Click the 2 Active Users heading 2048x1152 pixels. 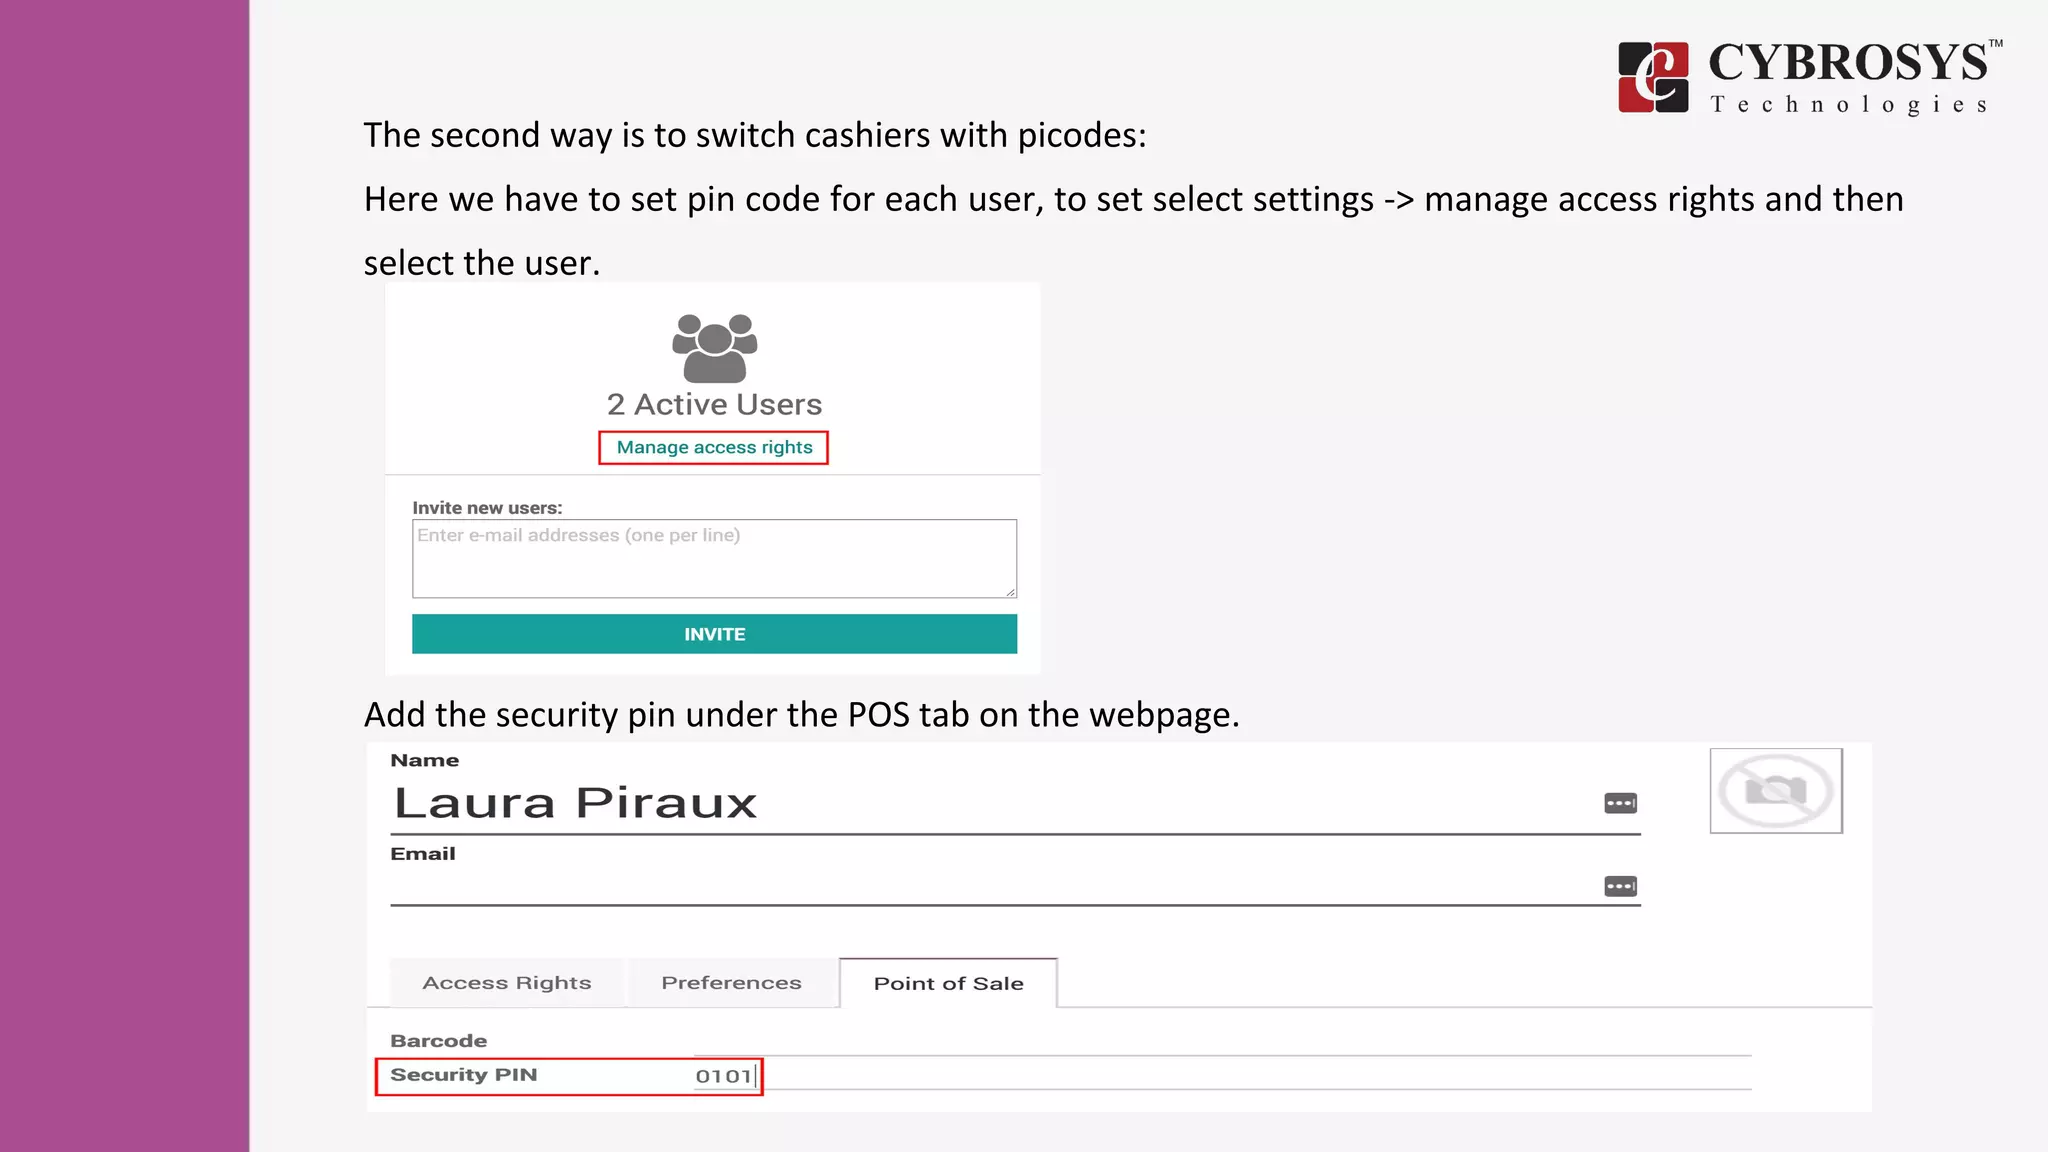[x=714, y=404]
